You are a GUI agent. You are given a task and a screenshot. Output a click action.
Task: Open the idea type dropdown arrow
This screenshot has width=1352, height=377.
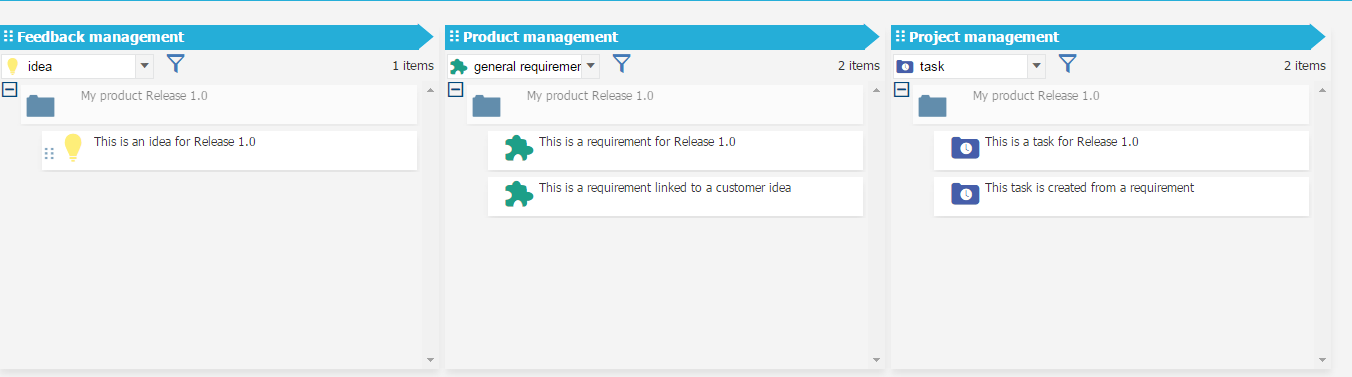click(145, 67)
